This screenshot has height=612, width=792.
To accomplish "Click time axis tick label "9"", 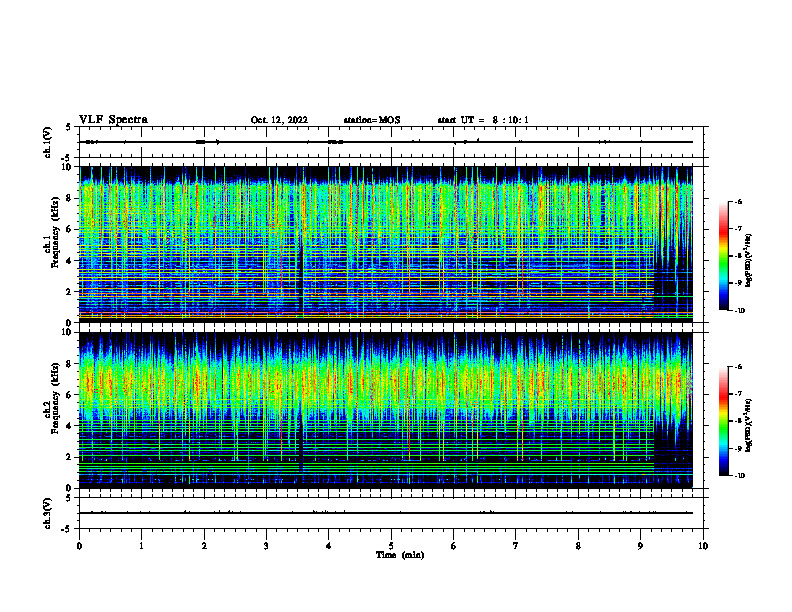I will [640, 546].
